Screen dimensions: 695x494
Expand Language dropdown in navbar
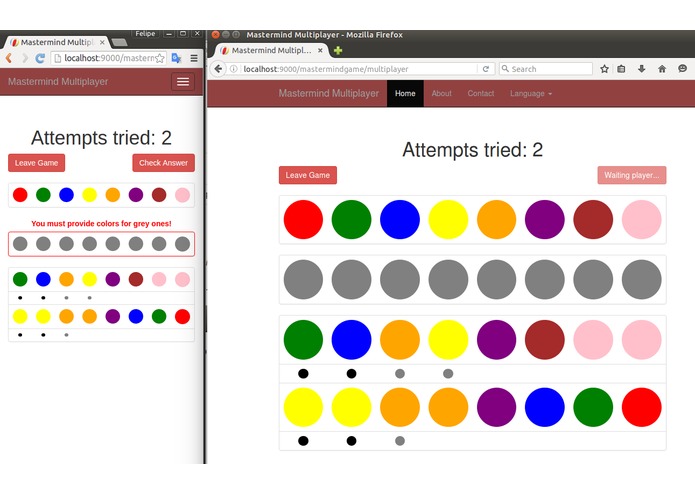point(531,93)
